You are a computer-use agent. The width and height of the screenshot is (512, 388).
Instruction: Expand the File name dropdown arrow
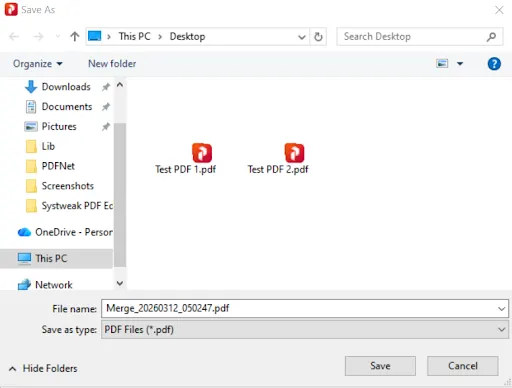pos(501,309)
